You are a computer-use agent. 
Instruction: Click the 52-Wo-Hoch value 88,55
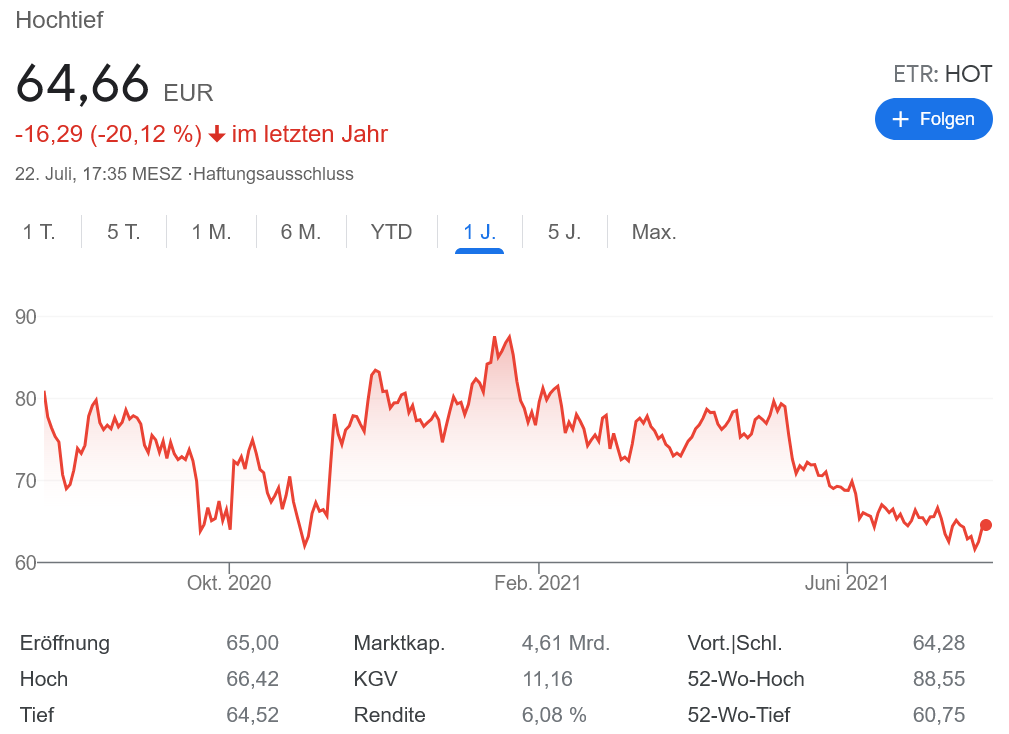click(x=938, y=679)
